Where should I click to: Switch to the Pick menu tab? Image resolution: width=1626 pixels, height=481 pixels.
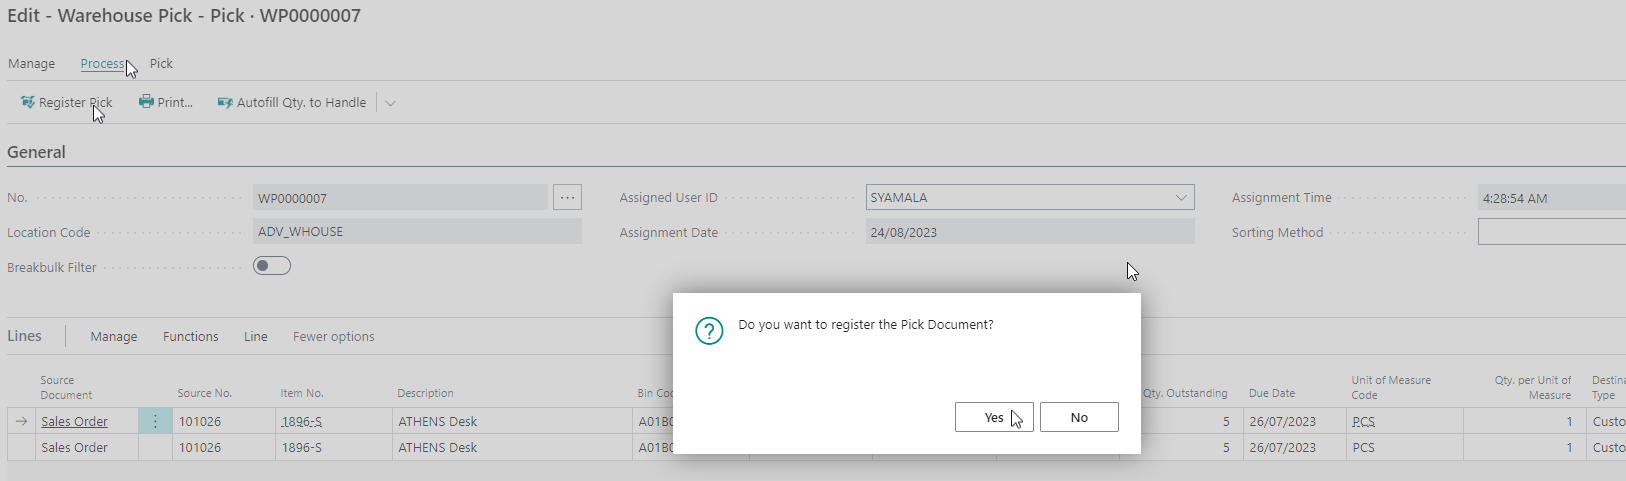pos(161,64)
